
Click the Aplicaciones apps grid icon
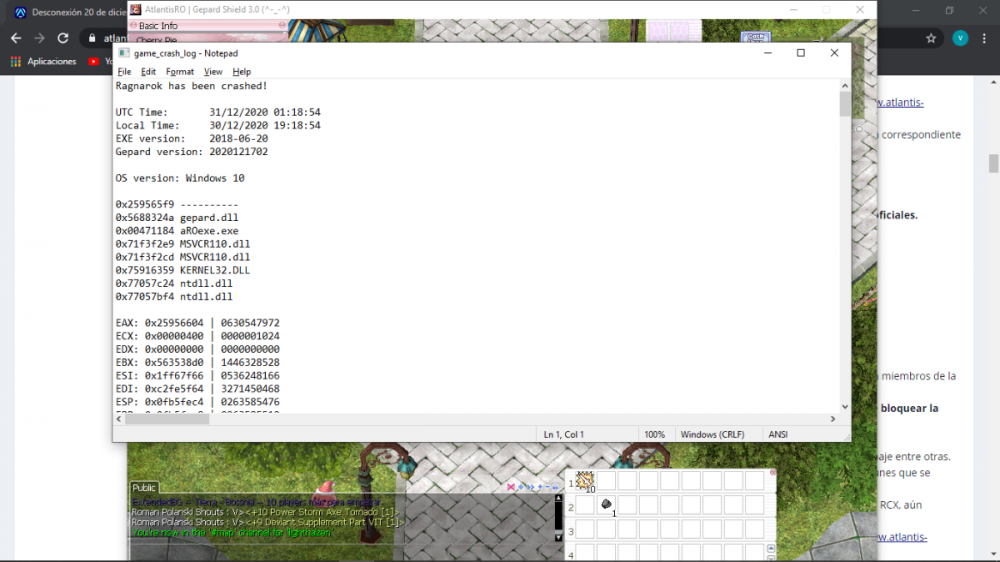[15, 61]
